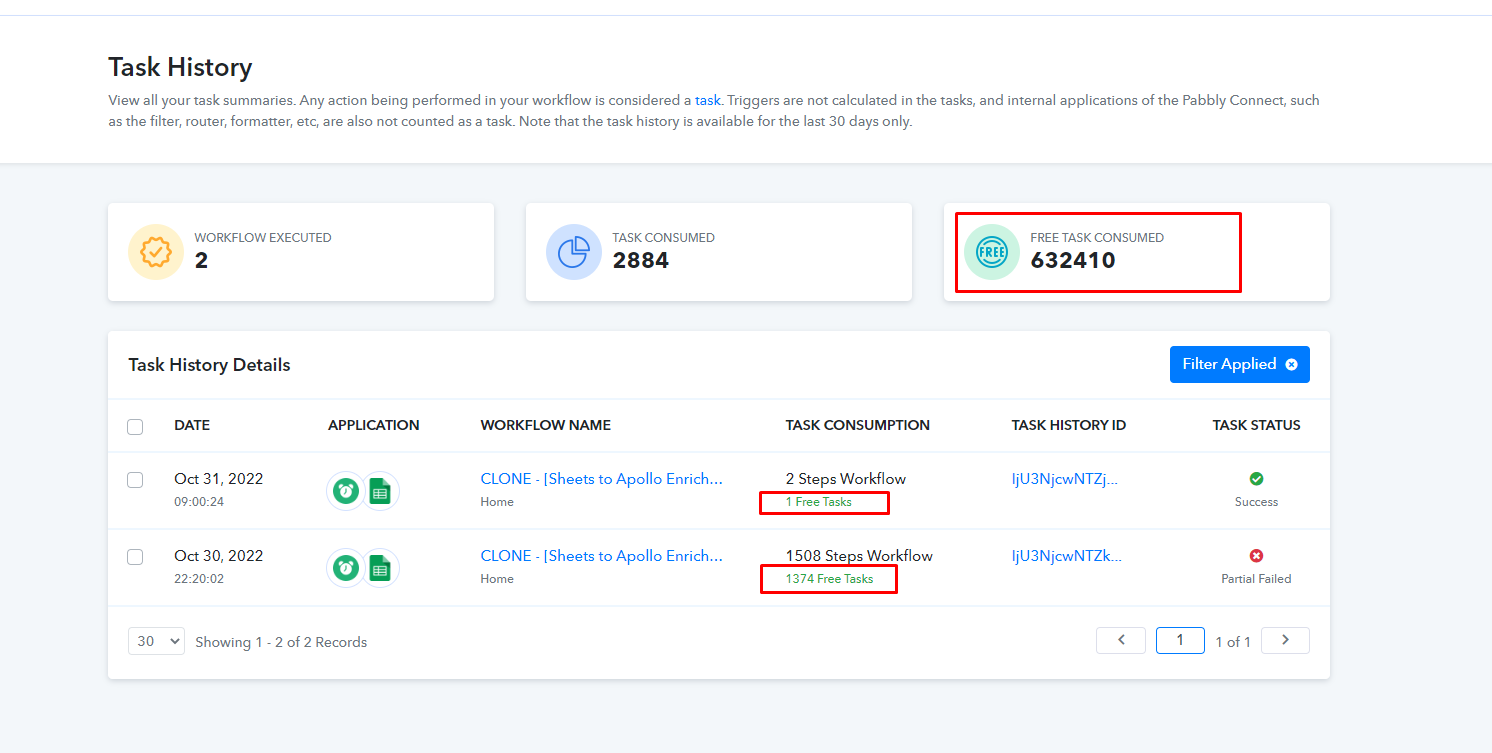Screen dimensions: 1492x753
Task: Check the Oct 31, 2022 row checkbox
Action: 135,480
